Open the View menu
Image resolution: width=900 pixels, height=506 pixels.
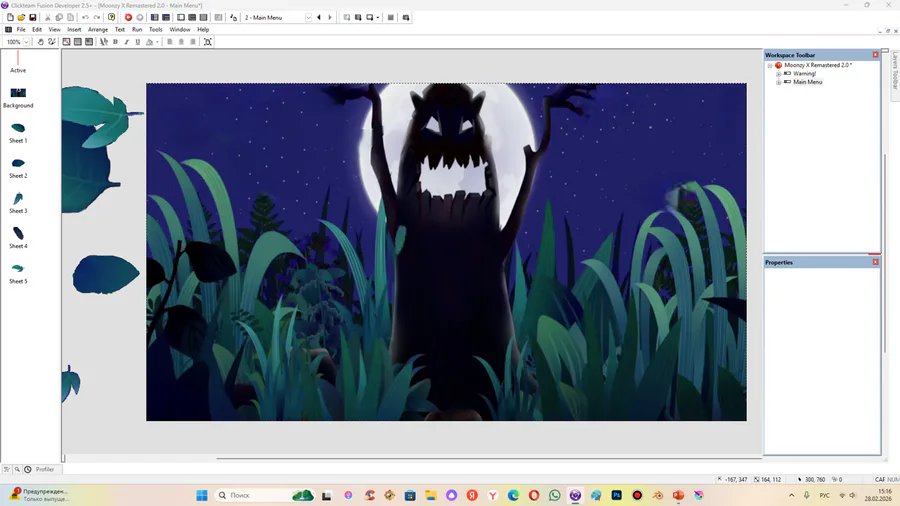pyautogui.click(x=55, y=29)
